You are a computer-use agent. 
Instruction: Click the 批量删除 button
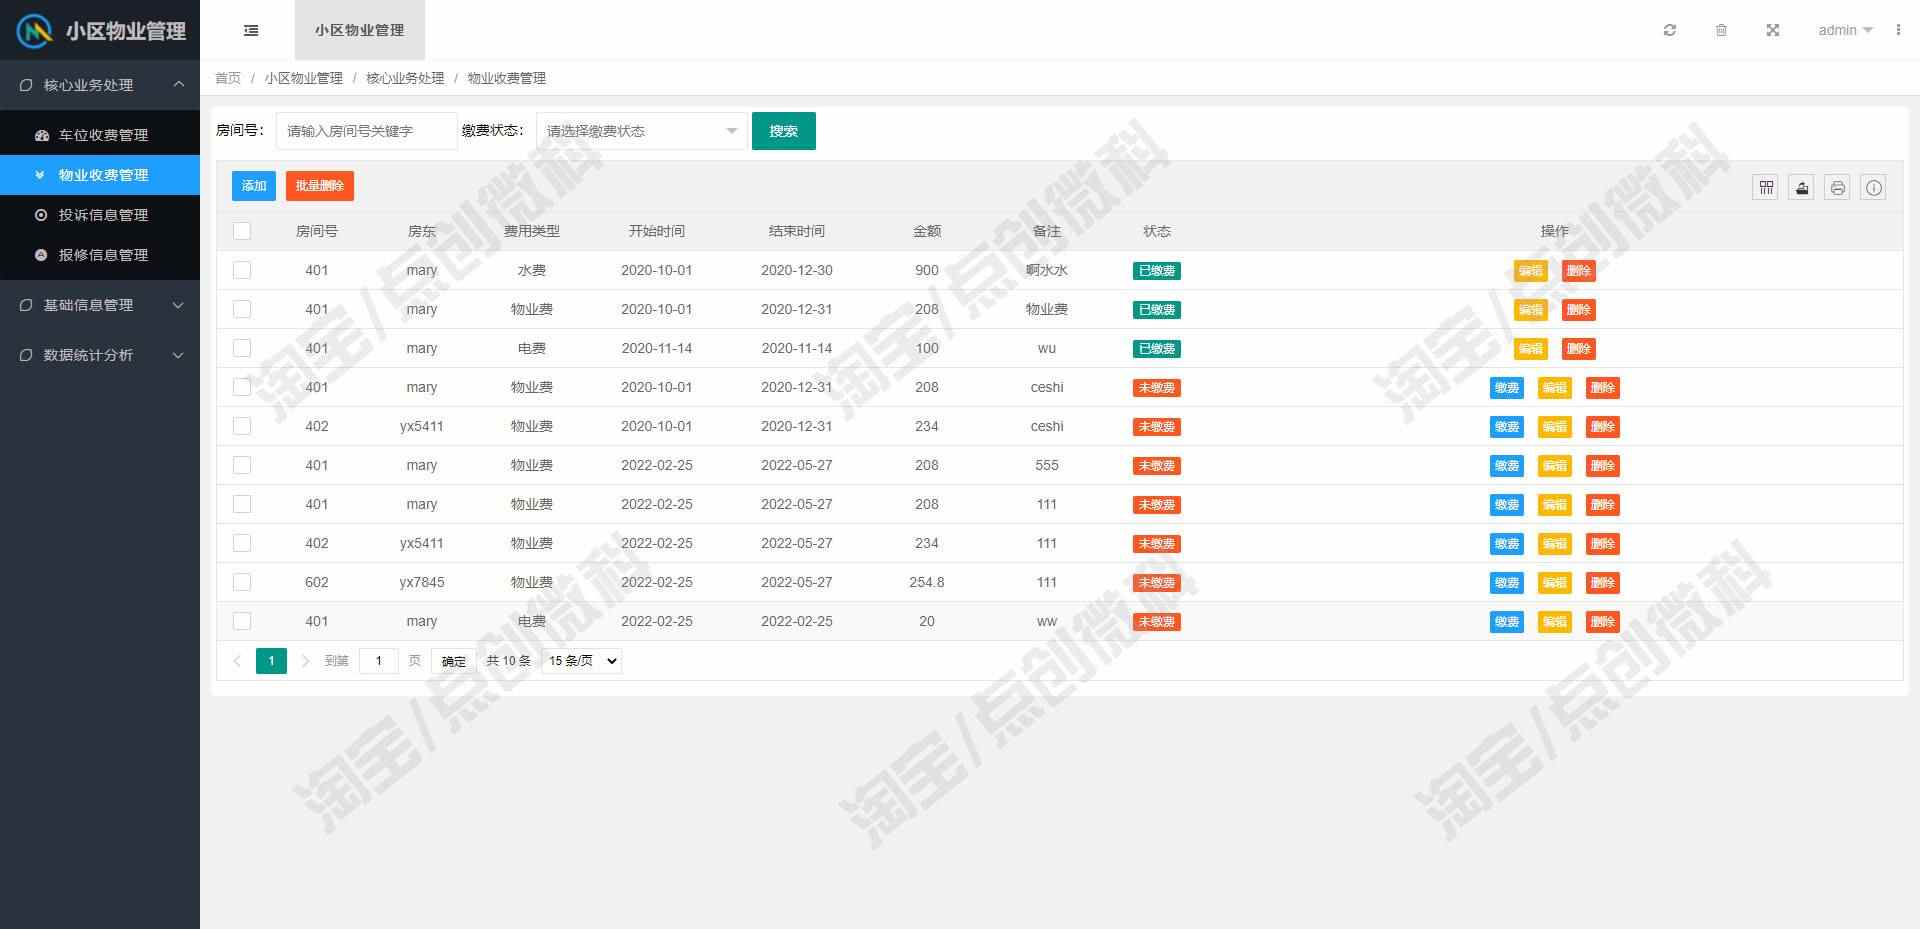coord(320,186)
